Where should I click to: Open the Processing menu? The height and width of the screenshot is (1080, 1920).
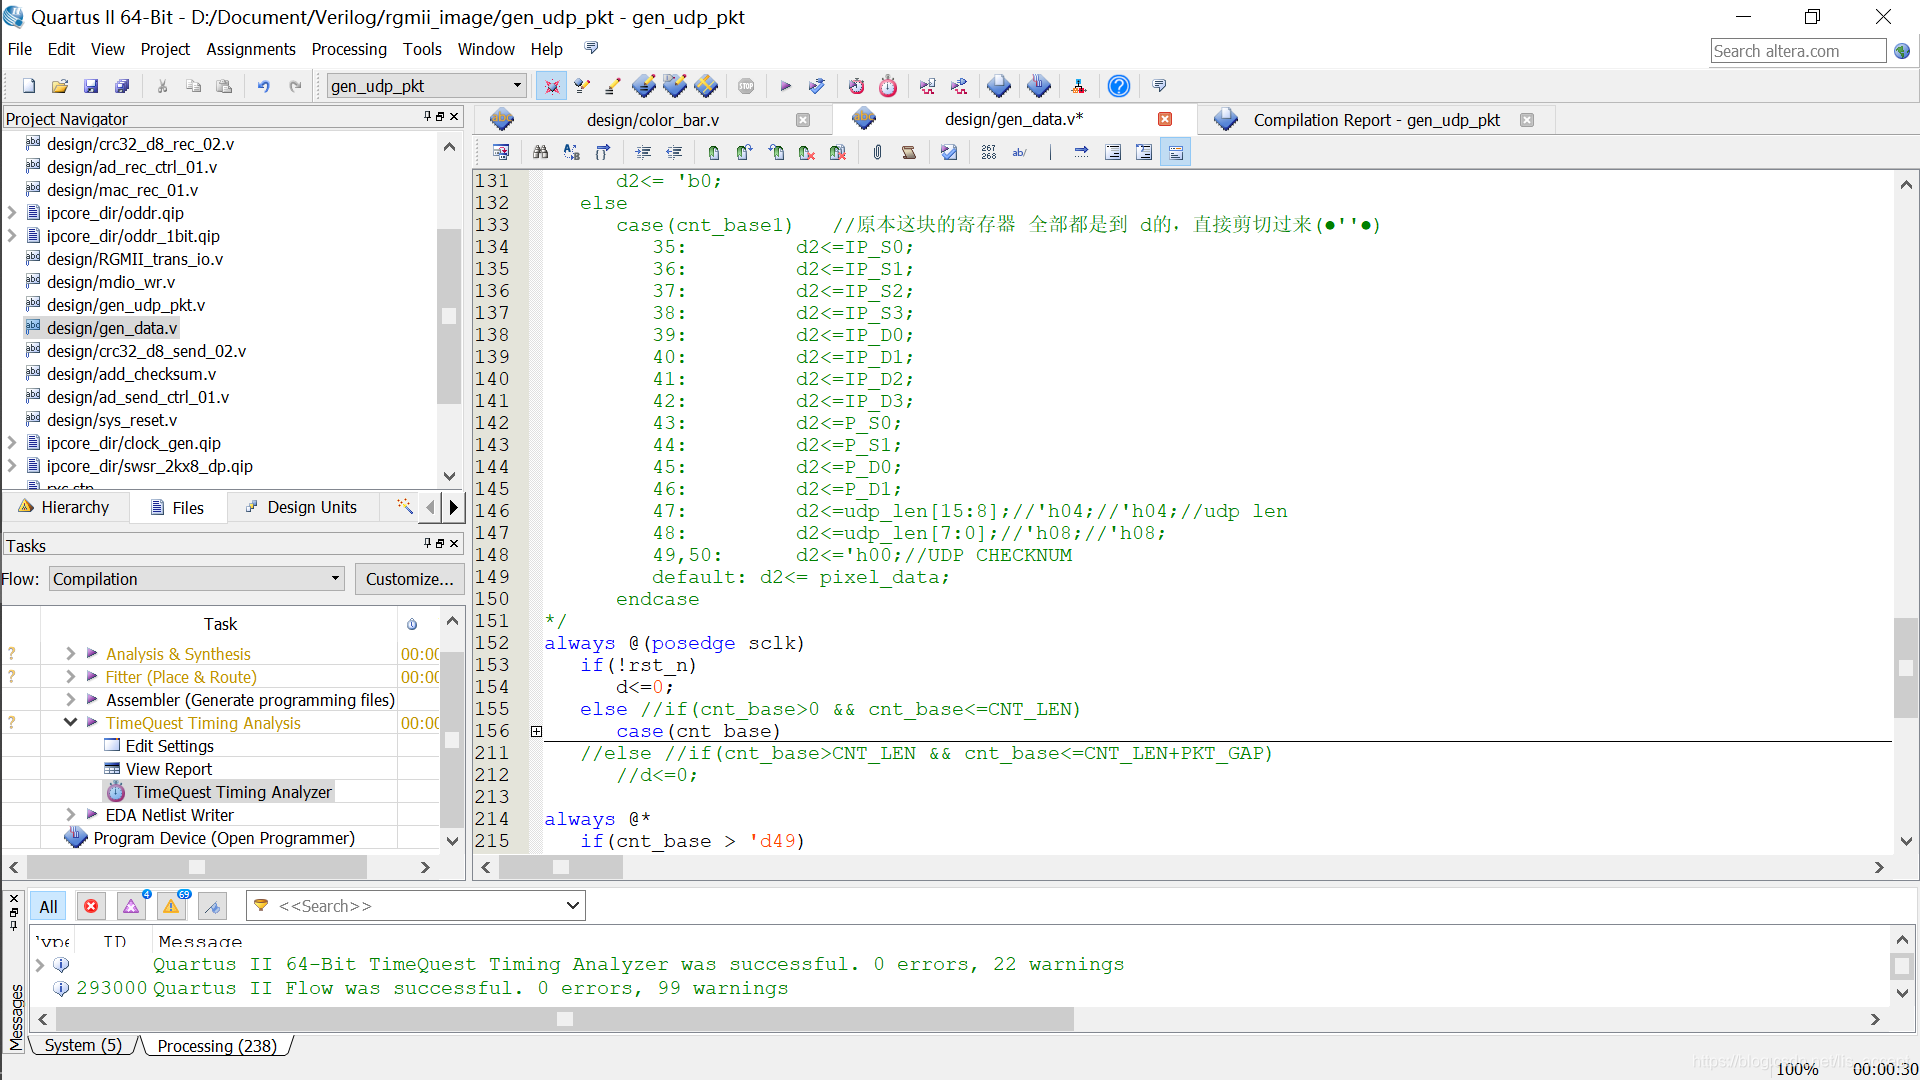point(349,50)
